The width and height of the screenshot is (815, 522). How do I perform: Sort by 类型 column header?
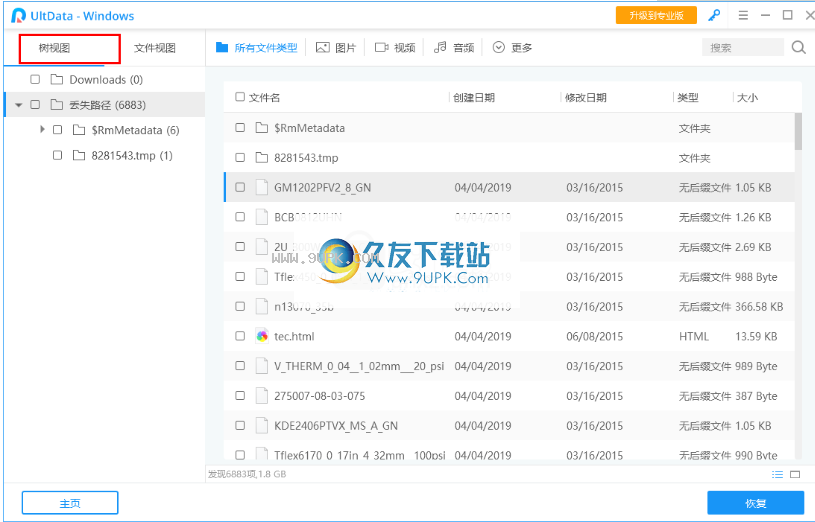(688, 98)
